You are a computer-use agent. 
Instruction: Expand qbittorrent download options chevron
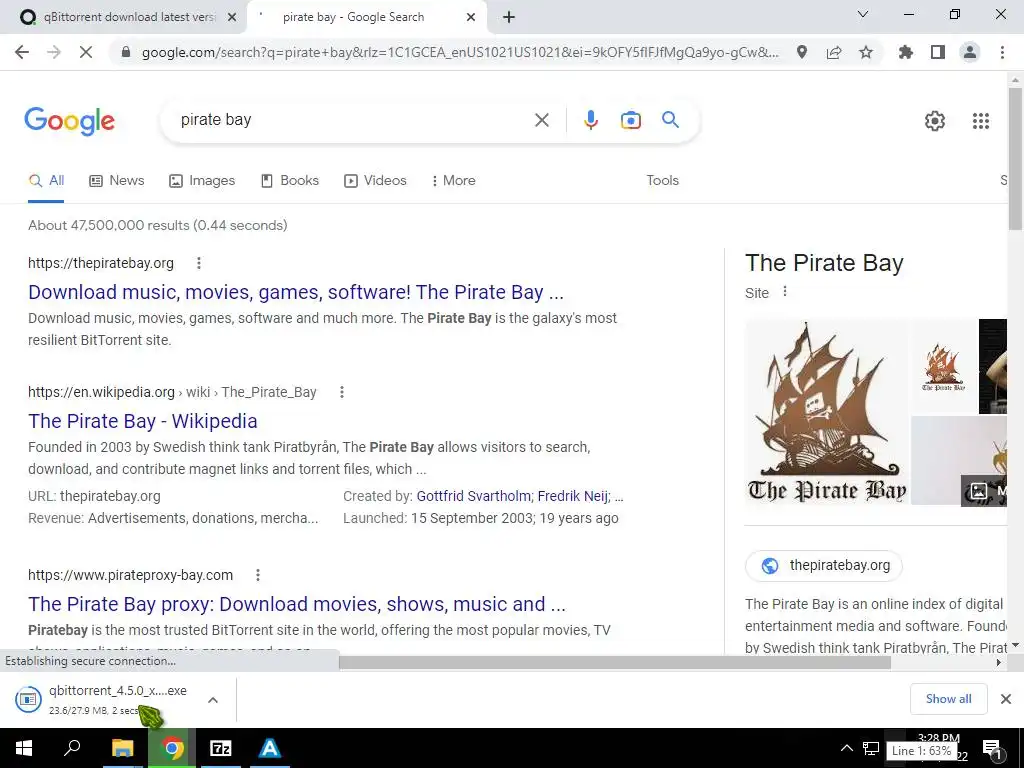pyautogui.click(x=212, y=700)
